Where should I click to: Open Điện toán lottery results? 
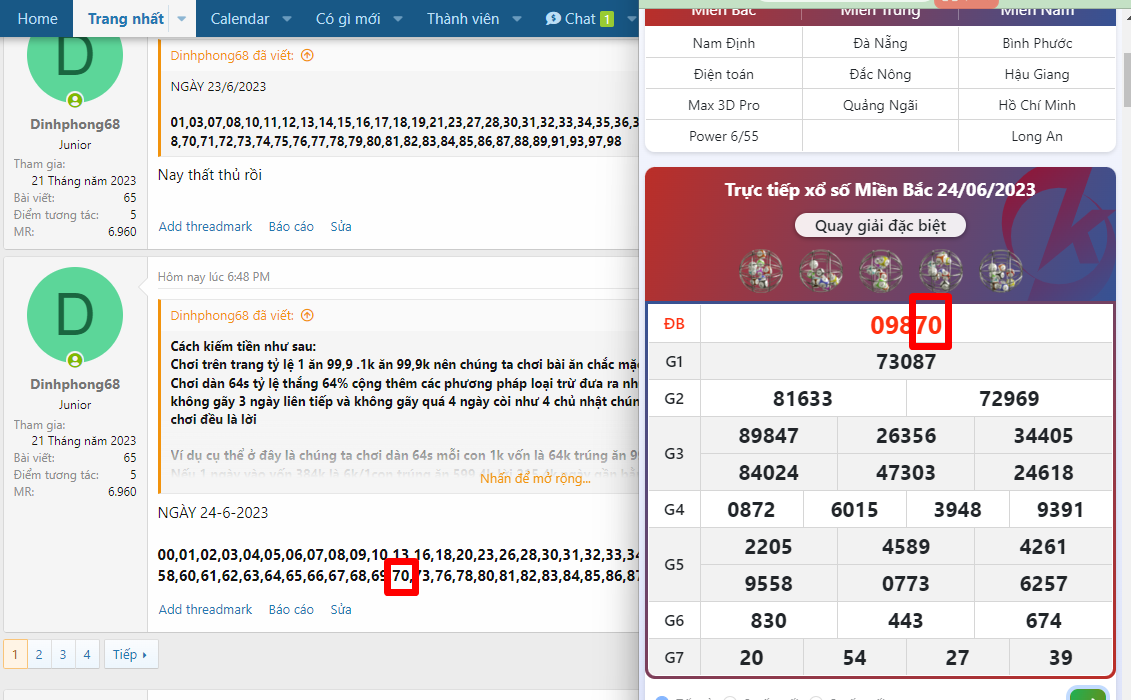(x=723, y=74)
